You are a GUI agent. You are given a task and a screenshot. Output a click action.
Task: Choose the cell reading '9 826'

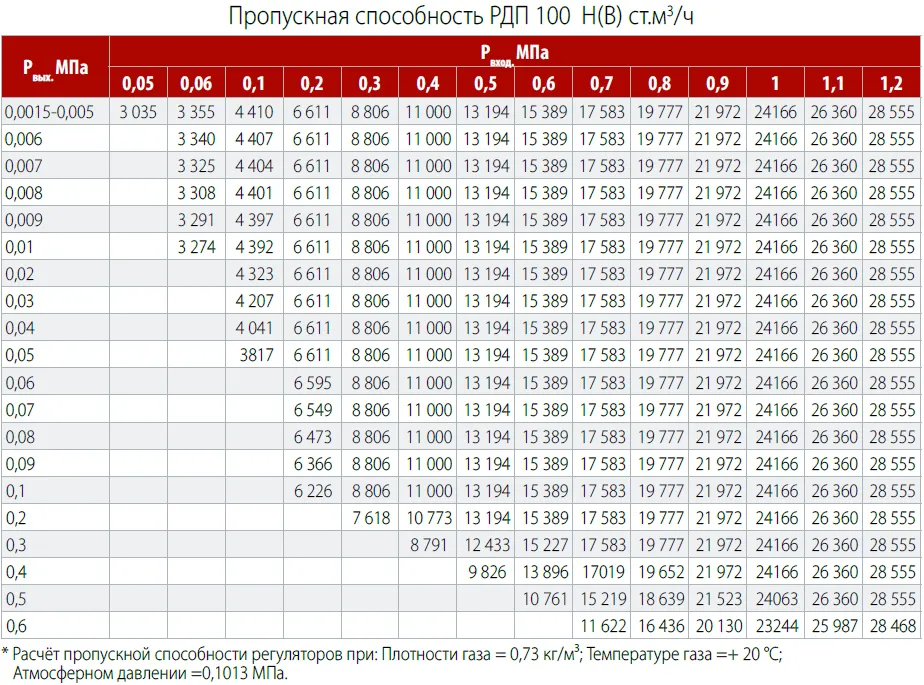point(487,572)
